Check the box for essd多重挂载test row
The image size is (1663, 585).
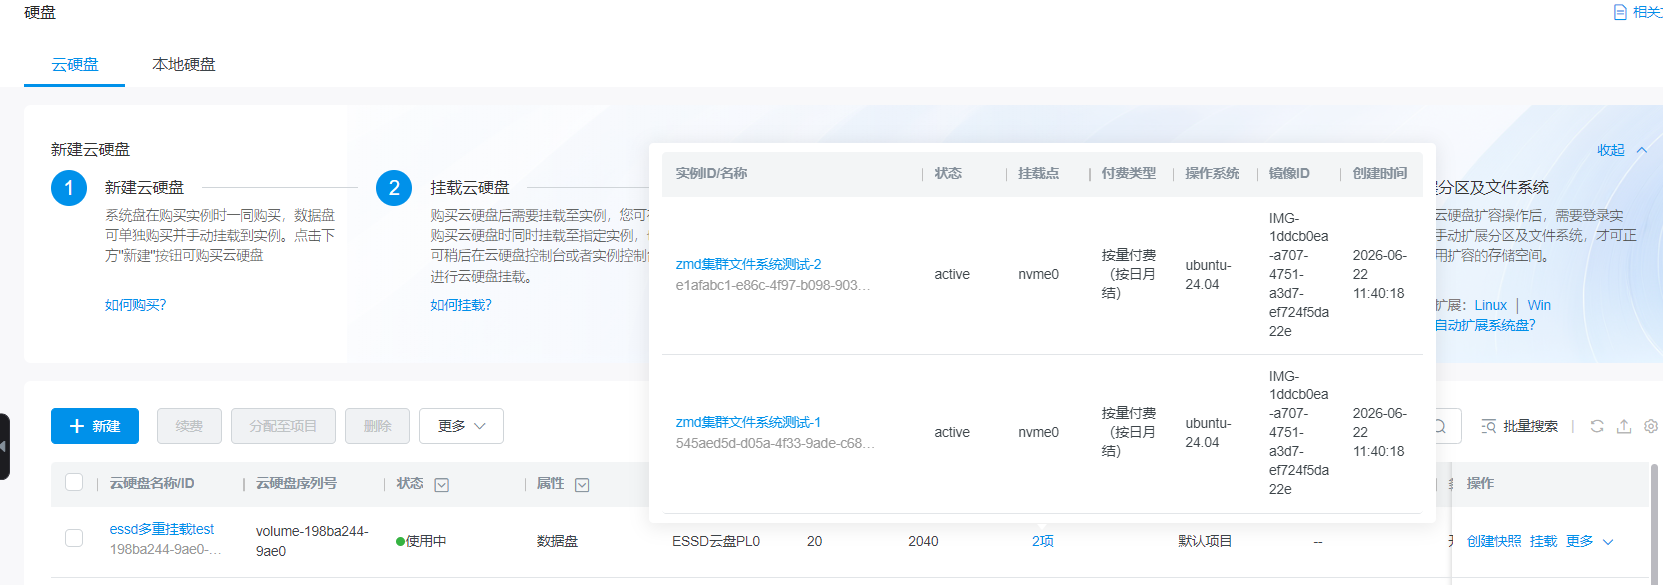tap(74, 538)
